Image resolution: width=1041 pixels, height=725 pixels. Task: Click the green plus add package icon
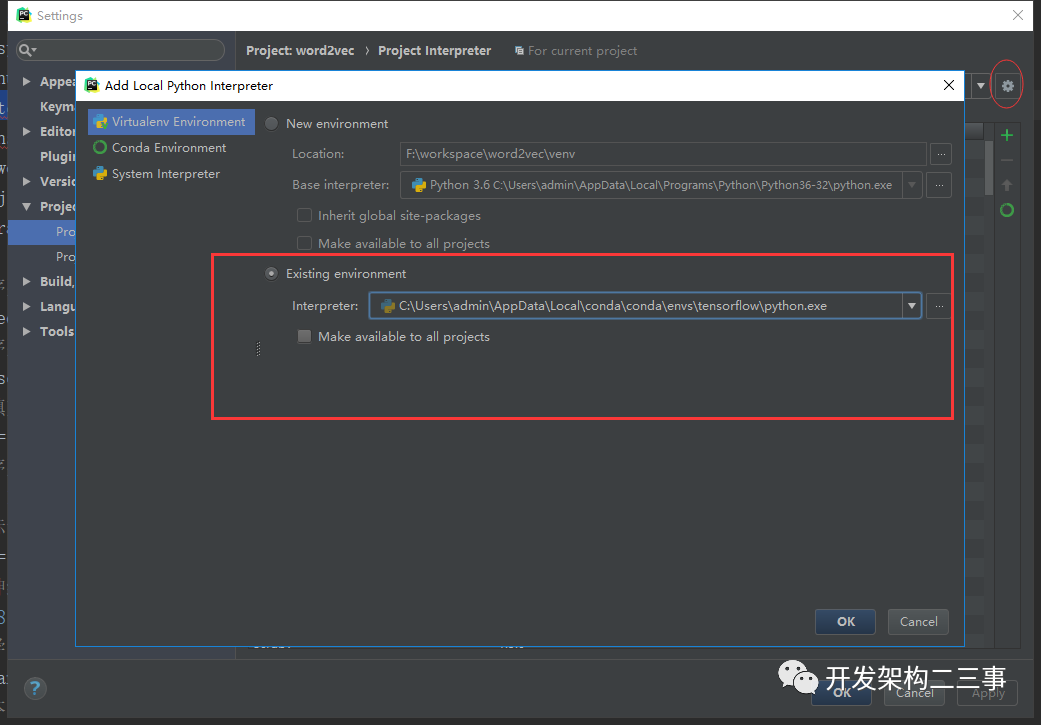tap(1006, 135)
